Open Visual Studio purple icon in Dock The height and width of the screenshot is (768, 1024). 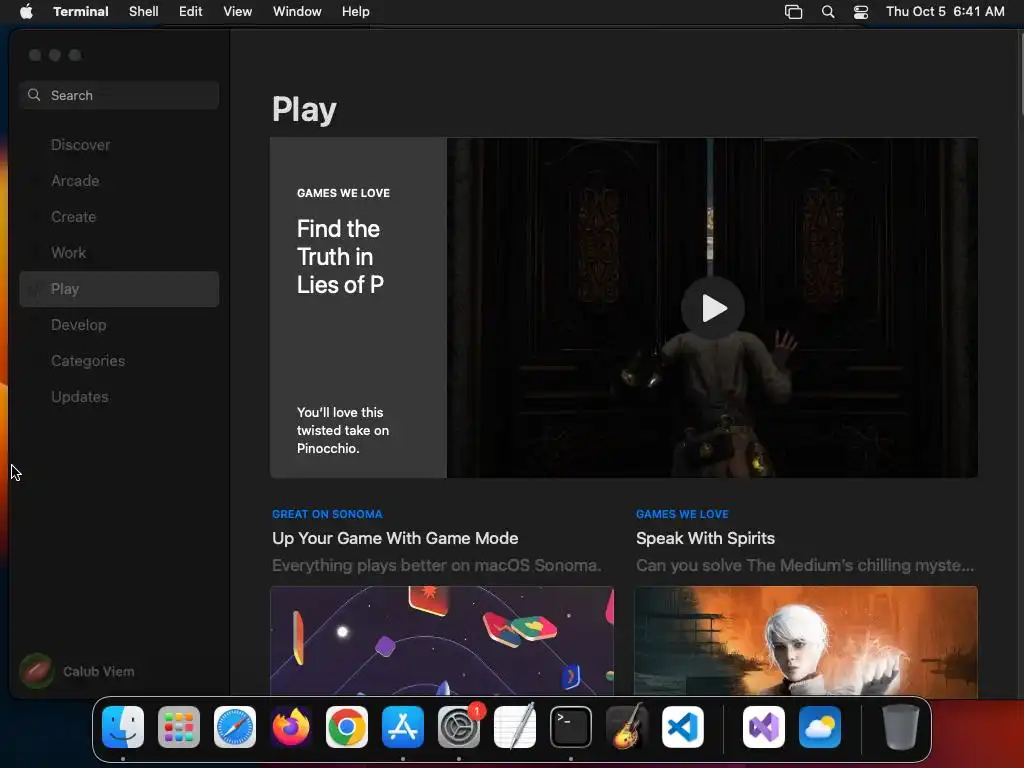[763, 727]
